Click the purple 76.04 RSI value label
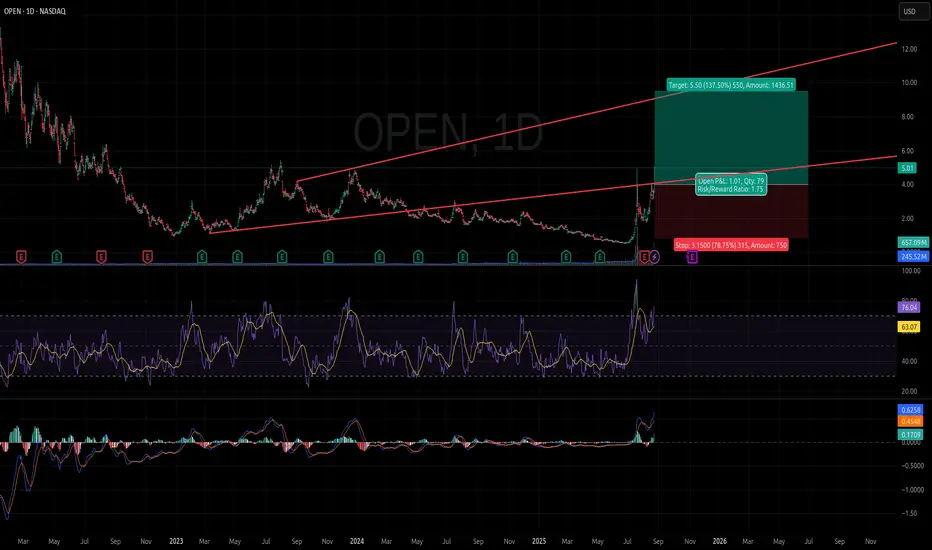This screenshot has width=932, height=550. coord(909,307)
